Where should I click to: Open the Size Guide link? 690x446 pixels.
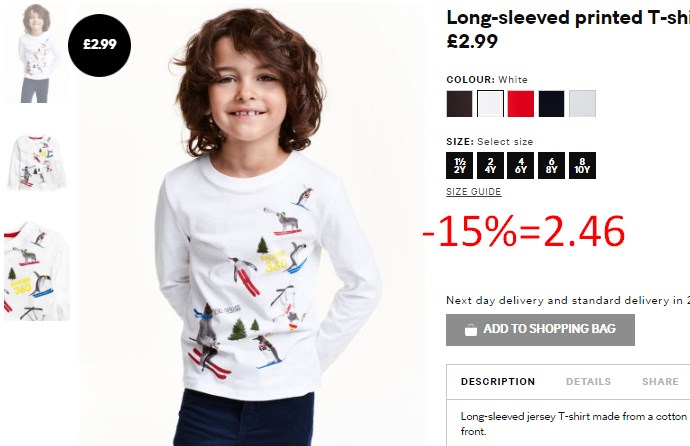tap(473, 192)
